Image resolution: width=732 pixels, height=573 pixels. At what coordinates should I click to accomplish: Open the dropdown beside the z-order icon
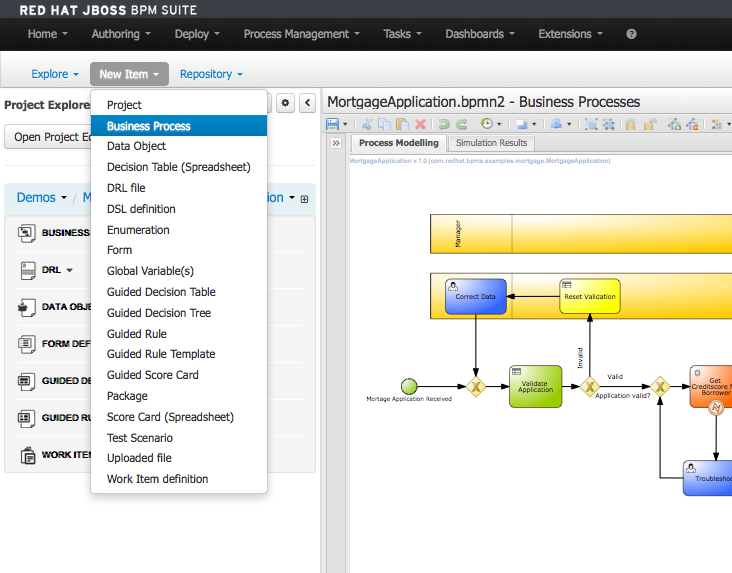click(534, 124)
